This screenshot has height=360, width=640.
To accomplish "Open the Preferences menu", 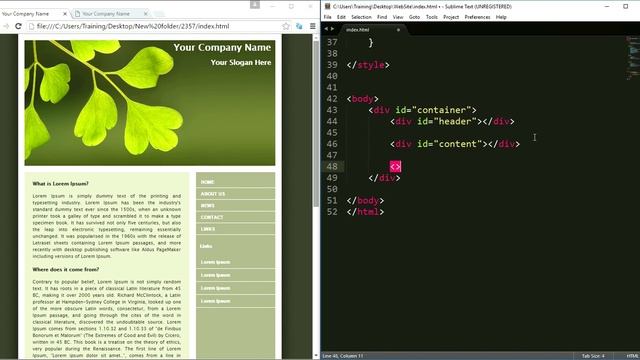I will (x=477, y=17).
